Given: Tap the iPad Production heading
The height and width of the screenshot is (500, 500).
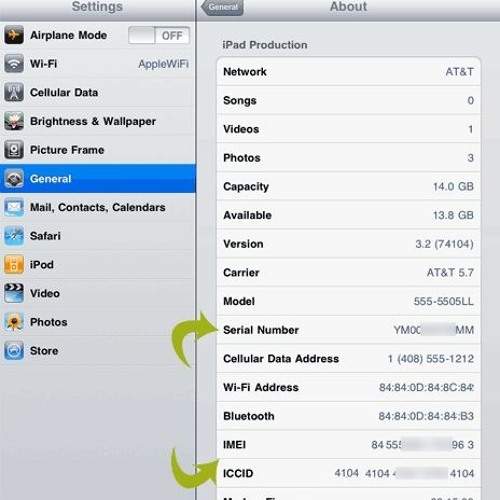Looking at the screenshot, I should tap(265, 45).
